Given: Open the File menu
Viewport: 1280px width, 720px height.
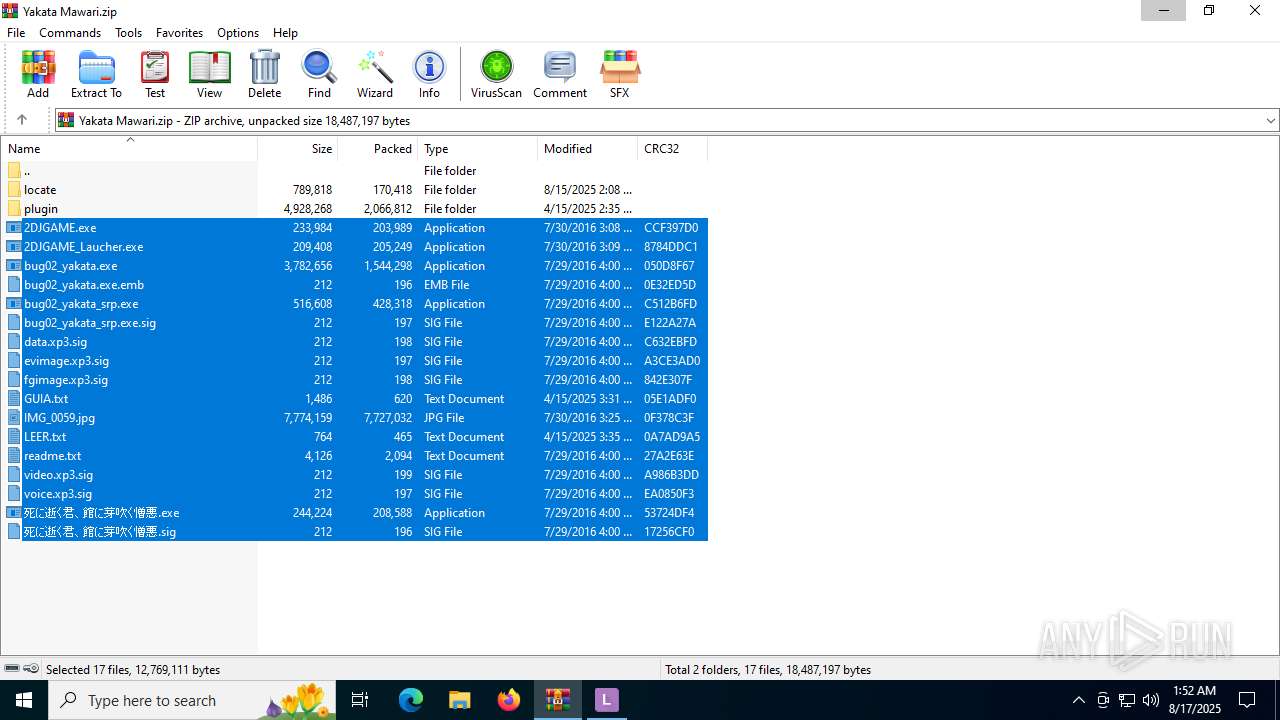Looking at the screenshot, I should pos(16,32).
